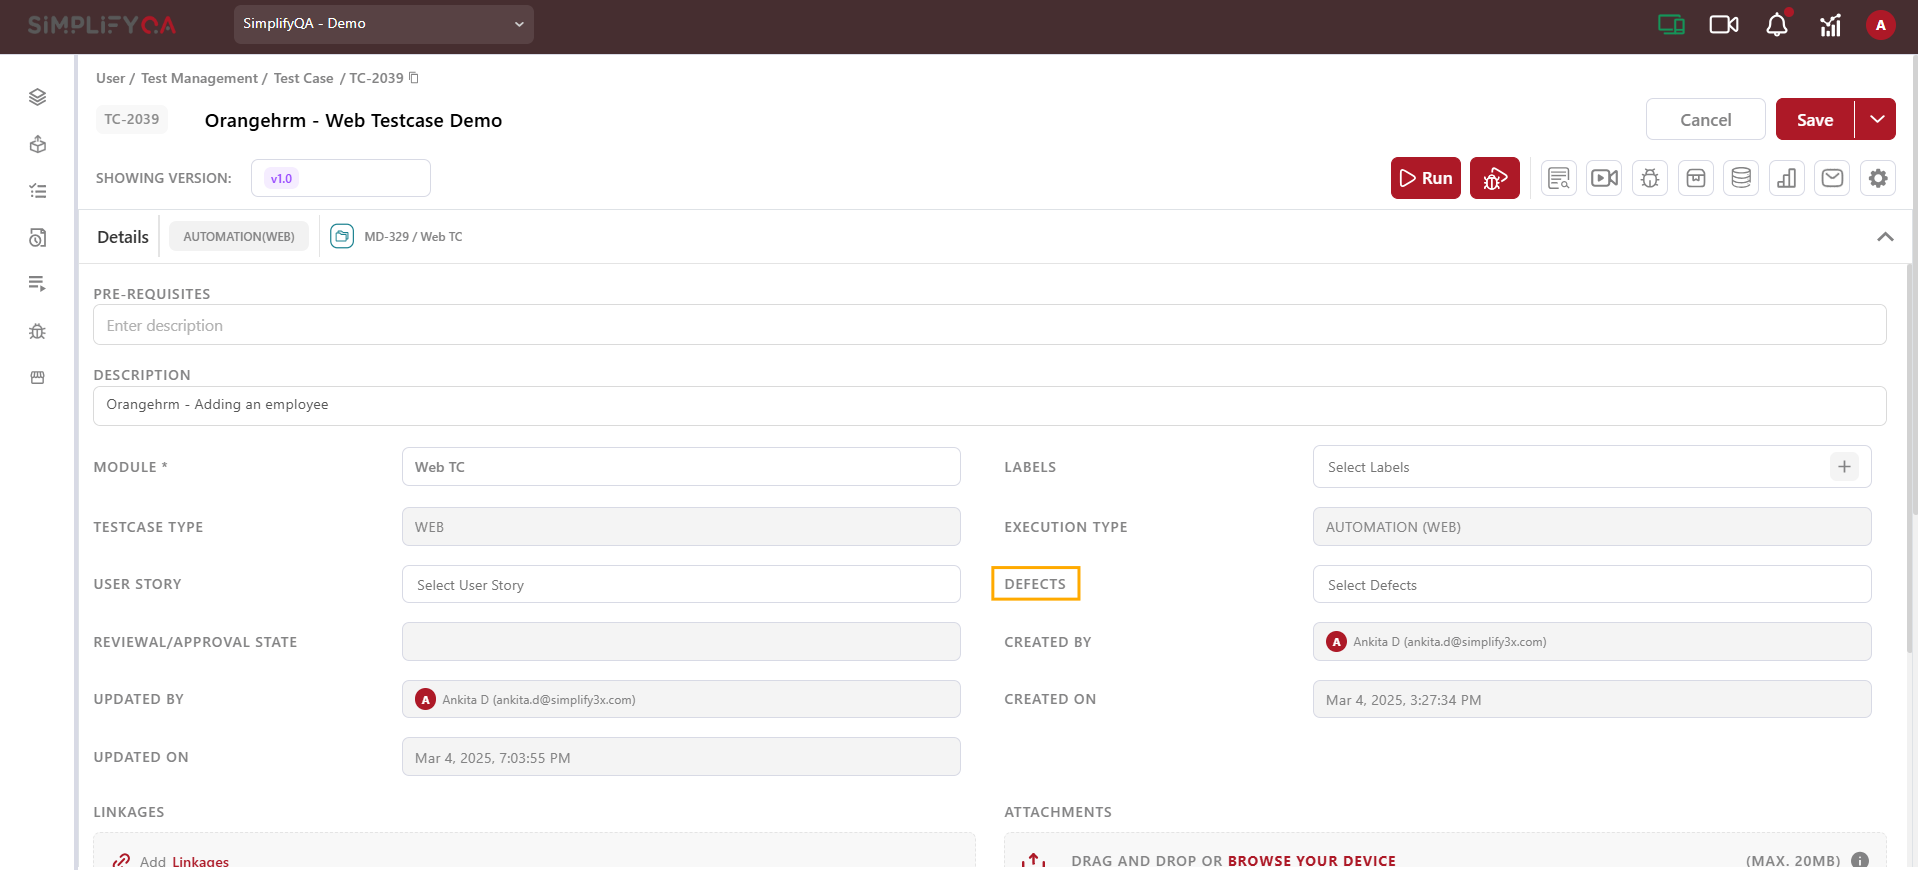Click the debug run bug-play icon

tap(1494, 178)
